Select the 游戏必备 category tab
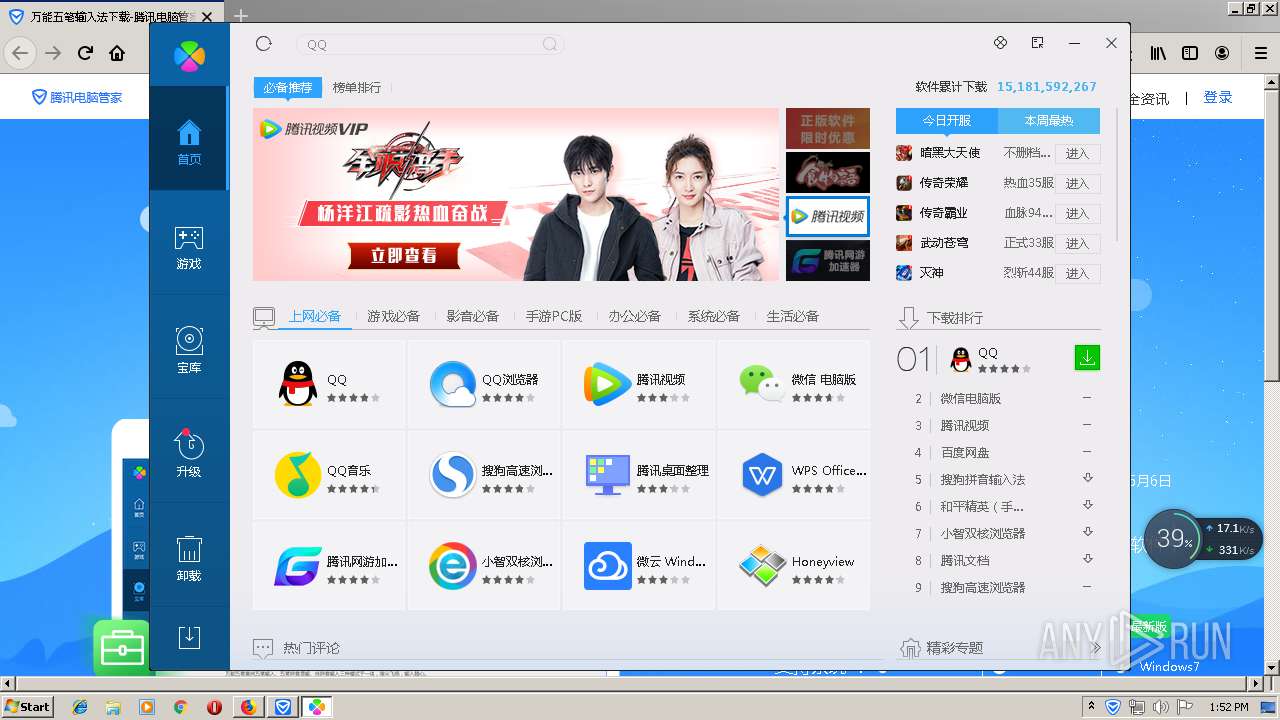This screenshot has width=1280, height=720. point(393,316)
